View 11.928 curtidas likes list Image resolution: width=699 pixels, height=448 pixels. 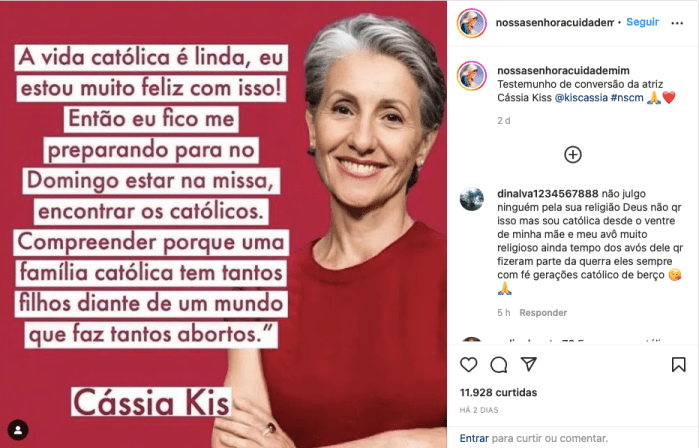(x=498, y=393)
